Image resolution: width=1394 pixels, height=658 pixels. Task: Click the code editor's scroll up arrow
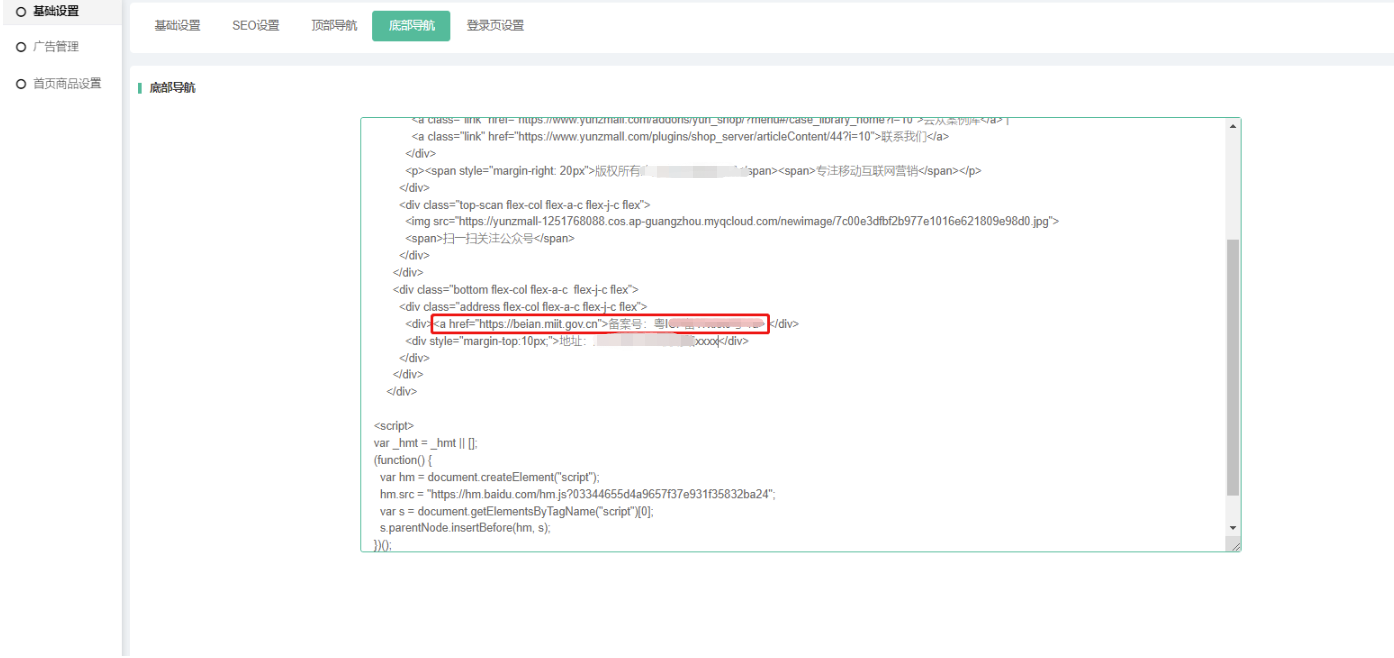pos(1233,126)
